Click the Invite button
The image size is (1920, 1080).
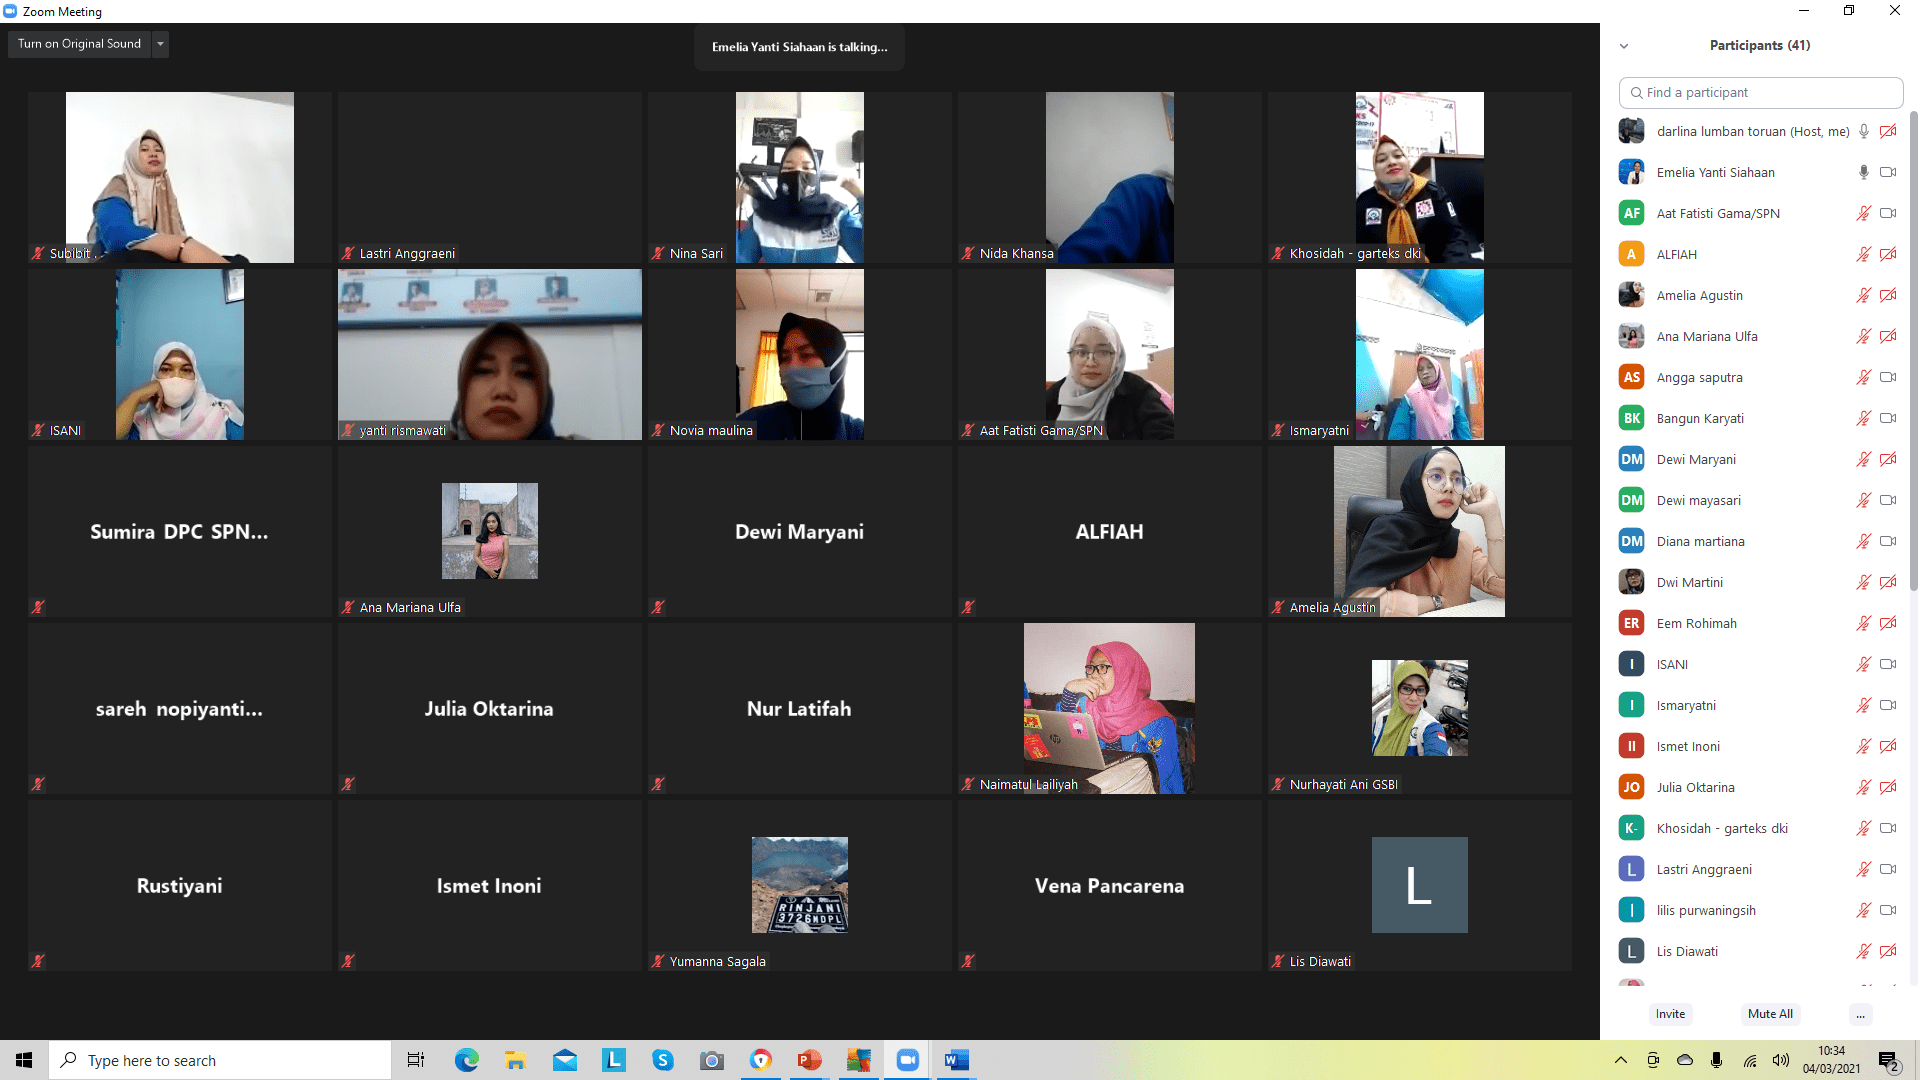pyautogui.click(x=1670, y=1014)
